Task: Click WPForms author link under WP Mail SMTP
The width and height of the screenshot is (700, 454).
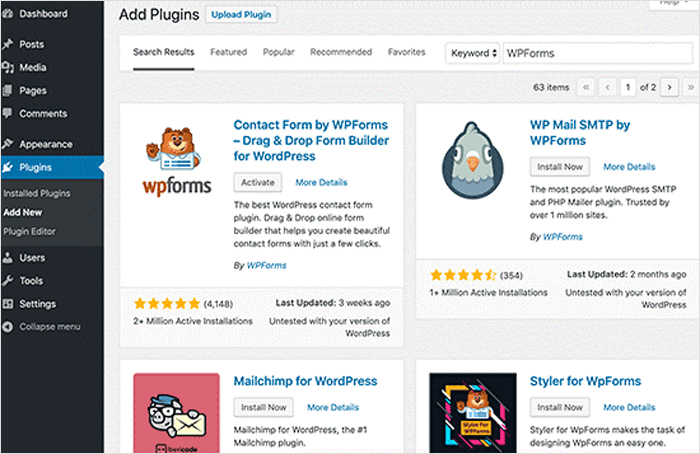Action: click(x=562, y=237)
